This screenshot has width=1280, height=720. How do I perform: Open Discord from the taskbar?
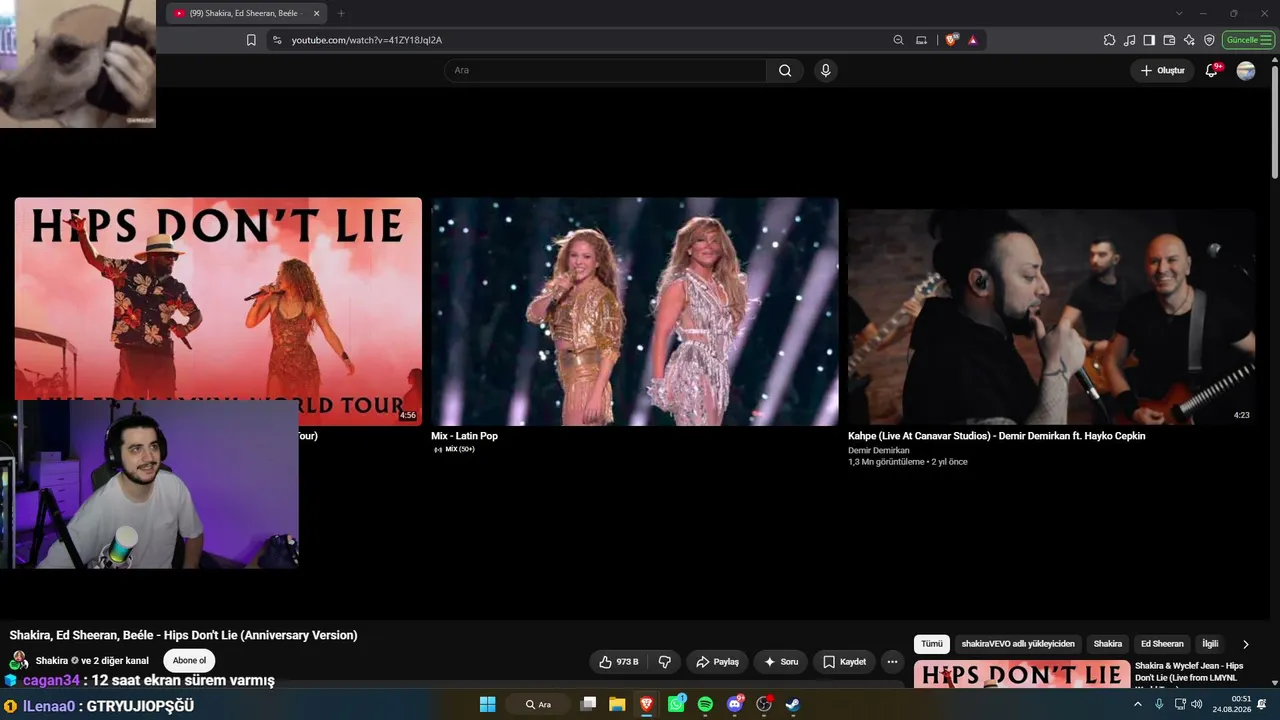[x=735, y=704]
